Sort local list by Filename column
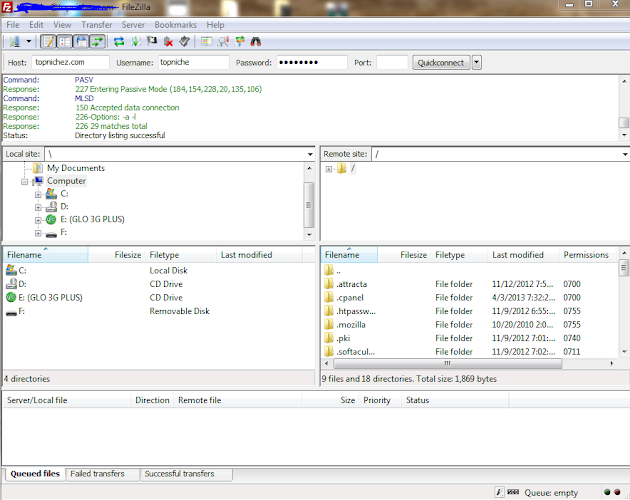Screen dimensions: 630x500 (45, 255)
